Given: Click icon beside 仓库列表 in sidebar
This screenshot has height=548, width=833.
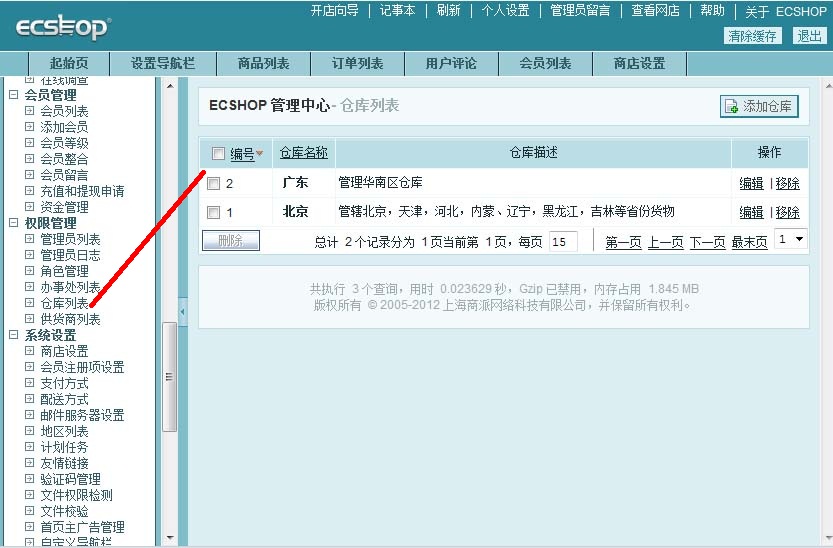Looking at the screenshot, I should point(30,302).
